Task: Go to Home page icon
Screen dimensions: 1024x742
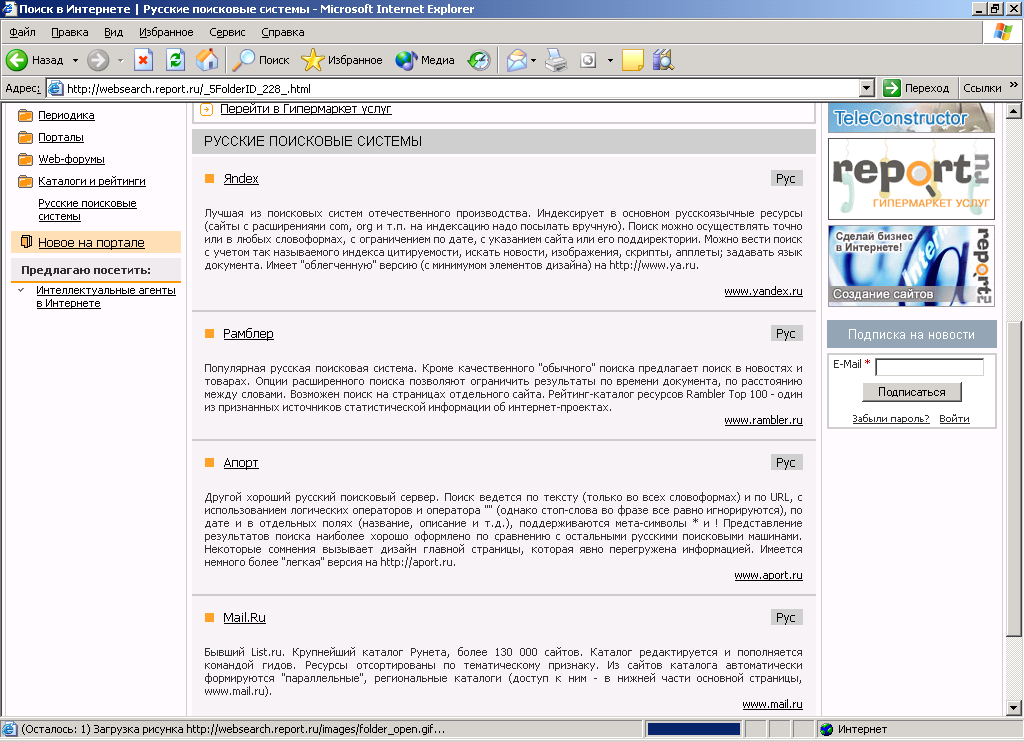Action: click(x=207, y=60)
